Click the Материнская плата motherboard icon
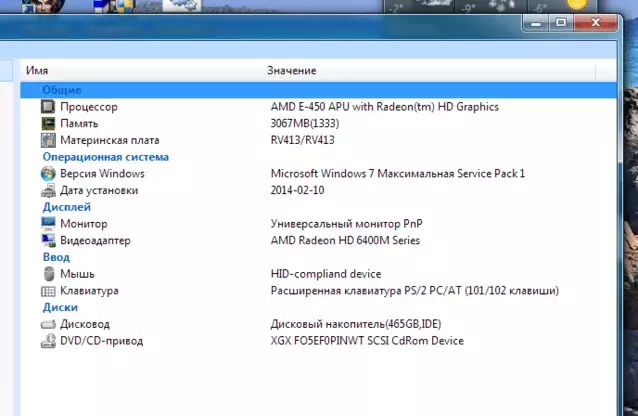 click(48, 140)
